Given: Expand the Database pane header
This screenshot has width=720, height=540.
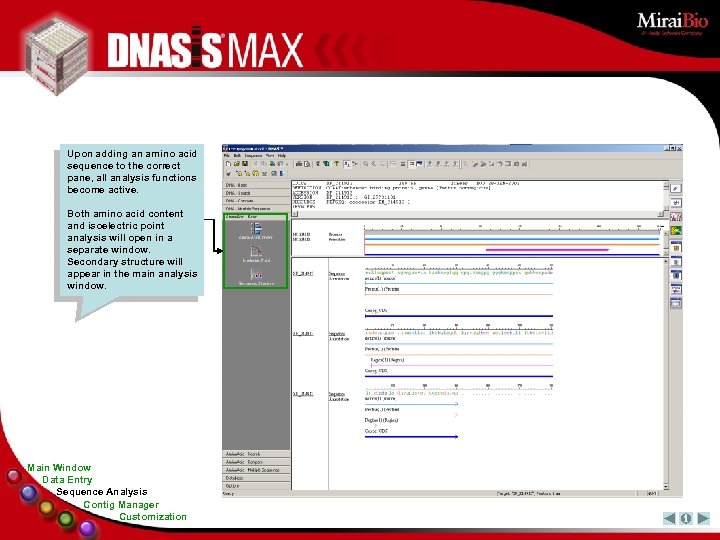Looking at the screenshot, I should pyautogui.click(x=256, y=478).
